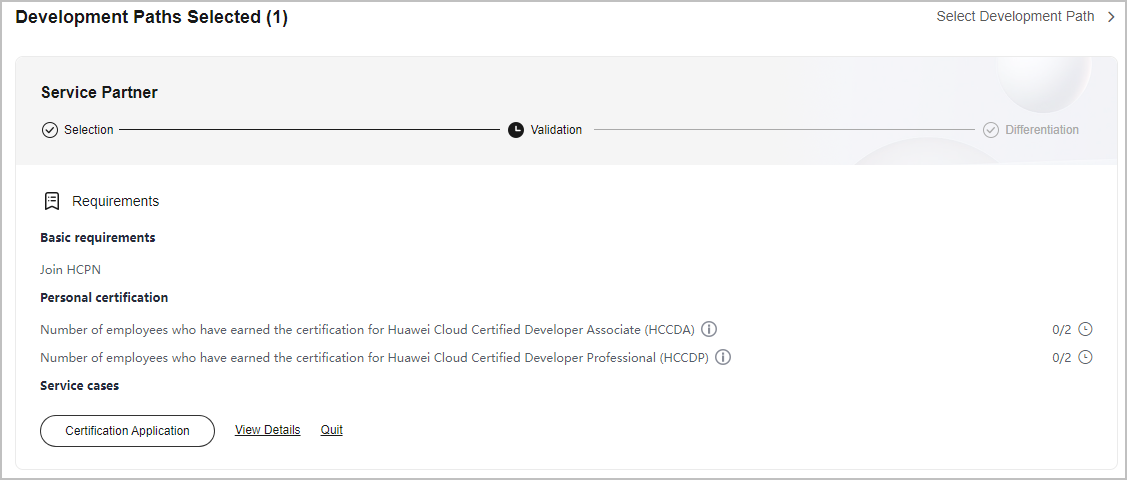Click the Selection step checkmark icon
Viewport: 1127px width, 480px height.
[50, 130]
